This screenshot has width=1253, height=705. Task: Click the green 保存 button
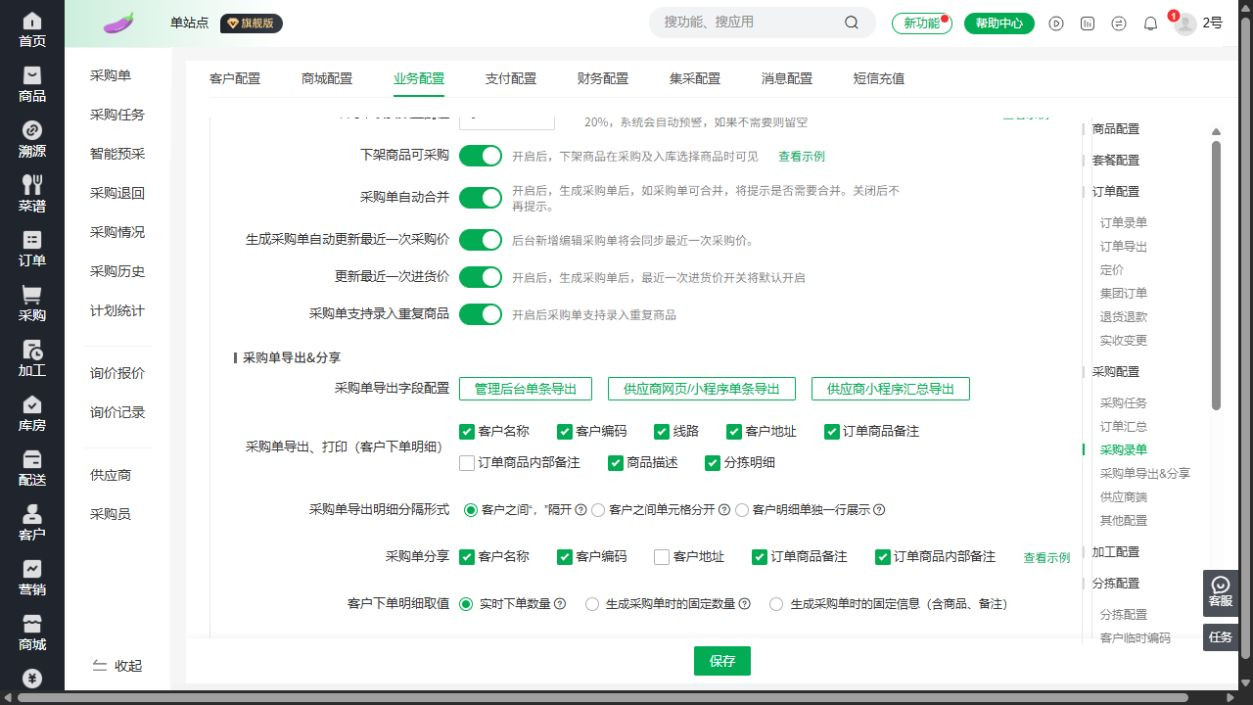pos(722,661)
